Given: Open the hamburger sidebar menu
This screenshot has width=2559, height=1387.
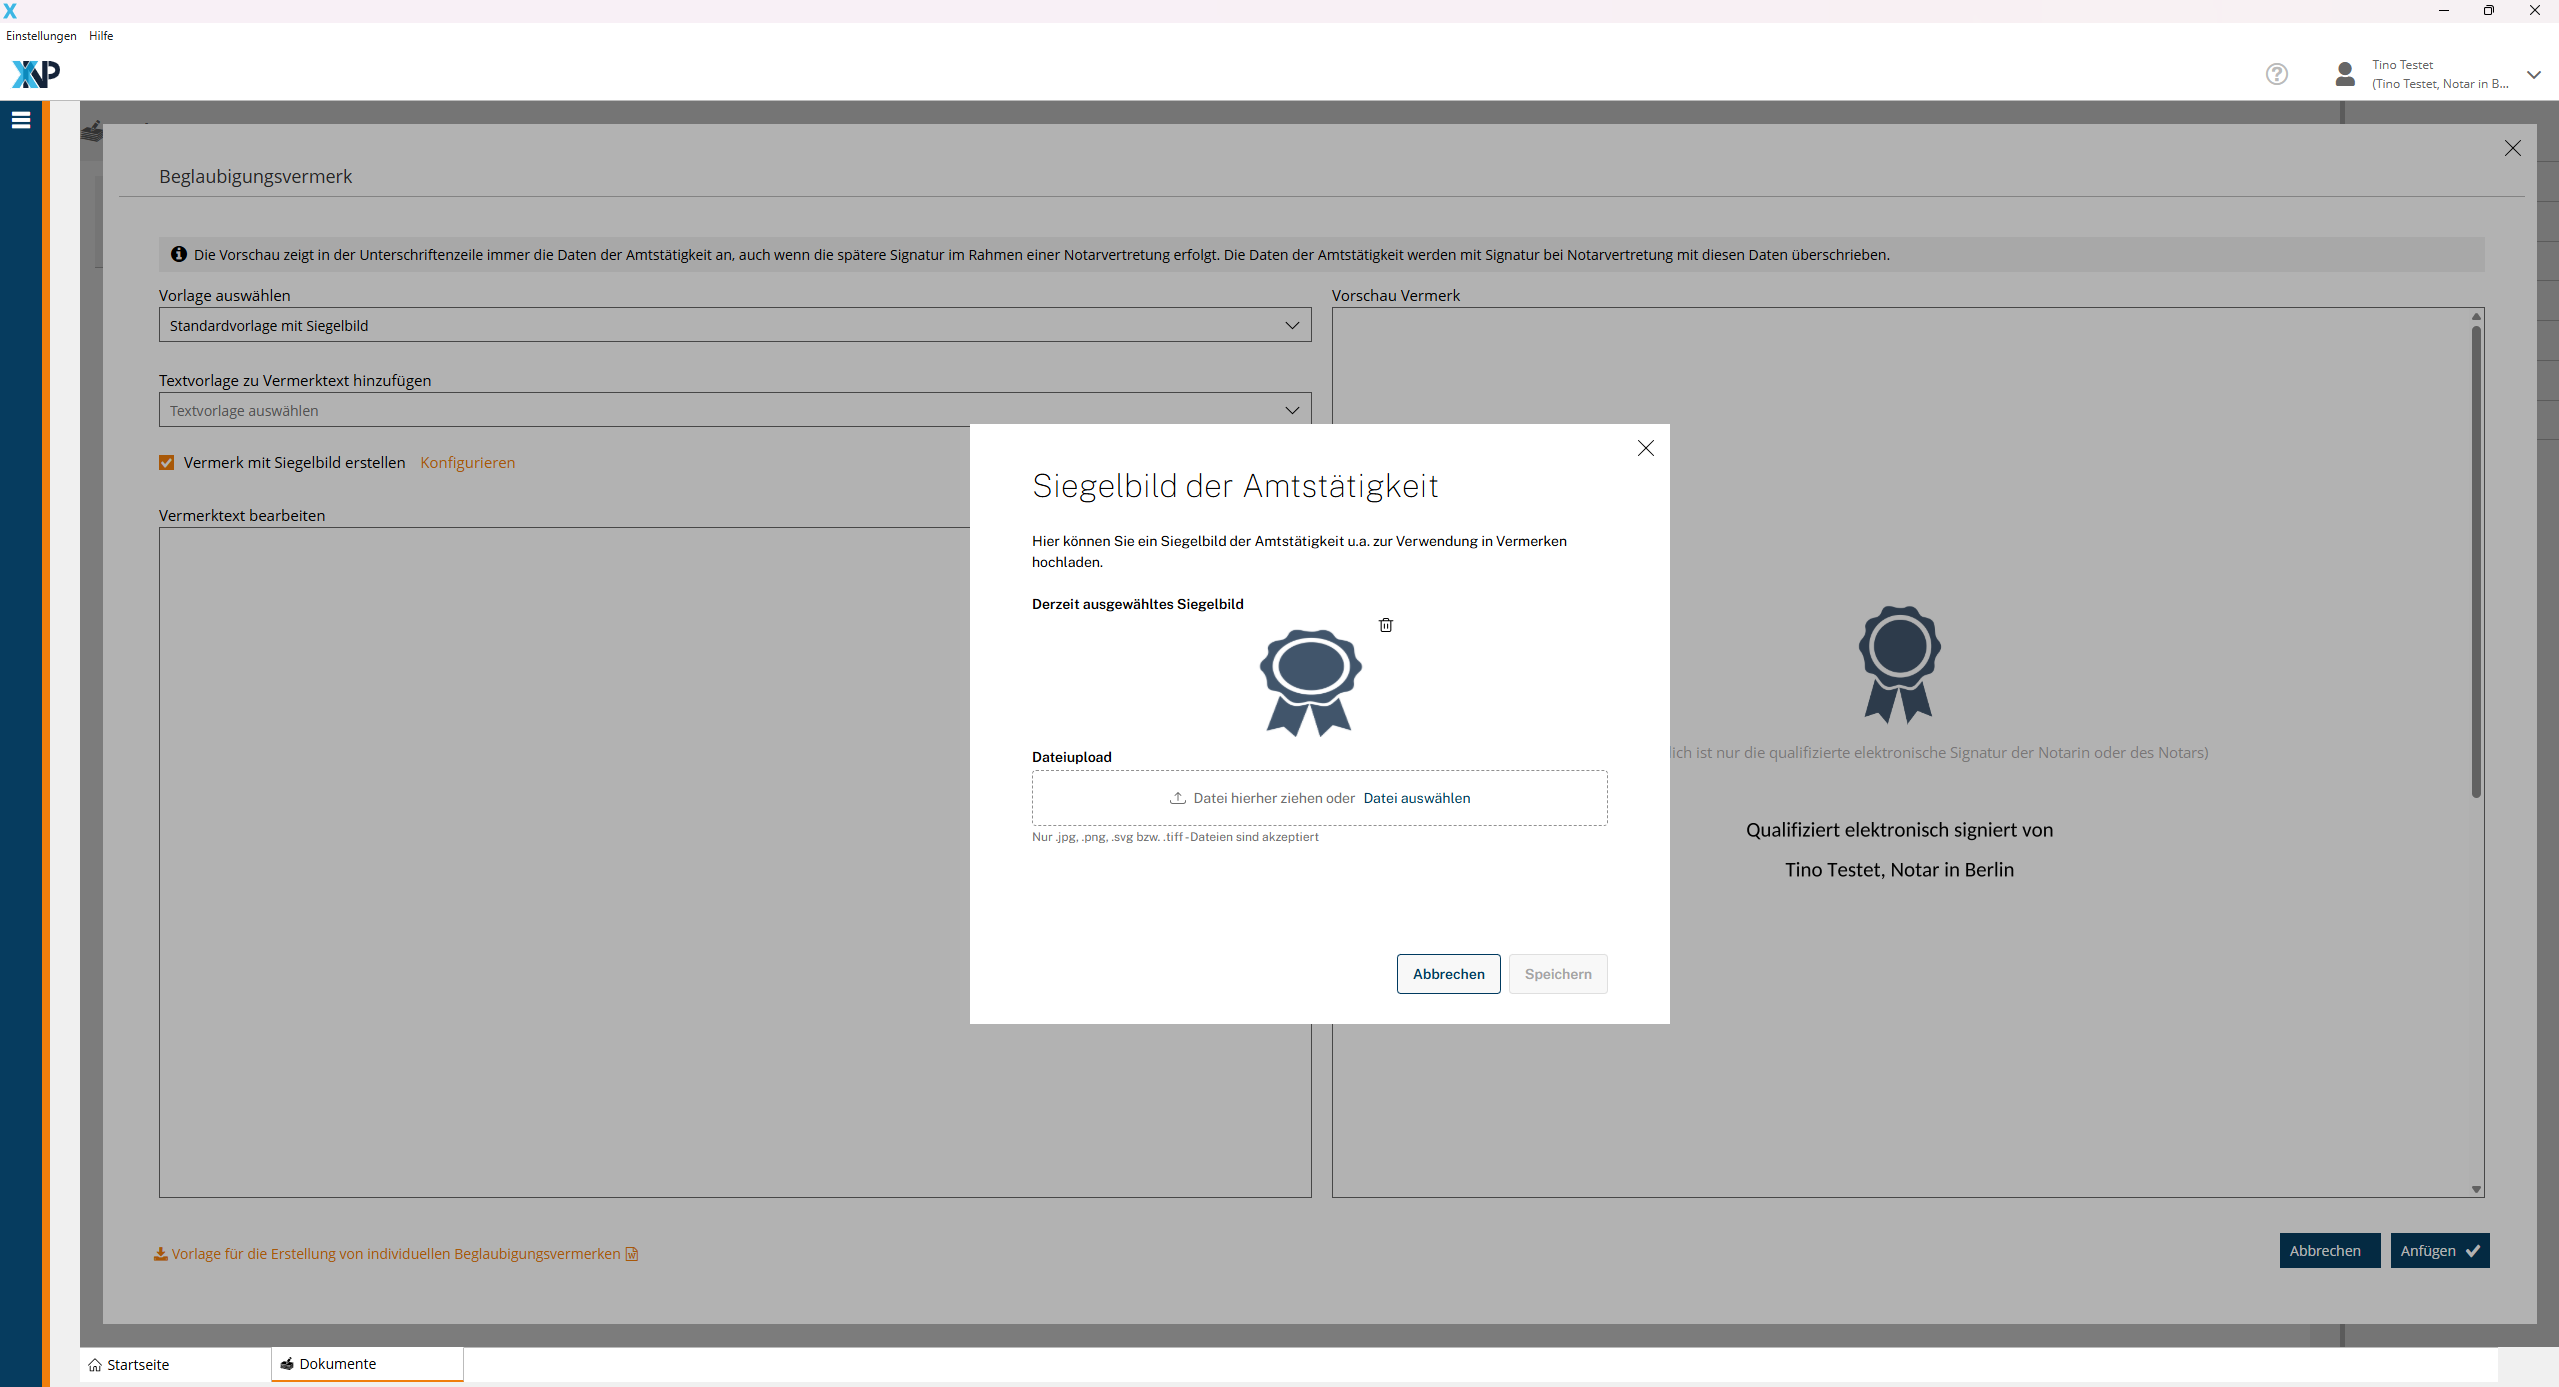Looking at the screenshot, I should pyautogui.click(x=21, y=121).
